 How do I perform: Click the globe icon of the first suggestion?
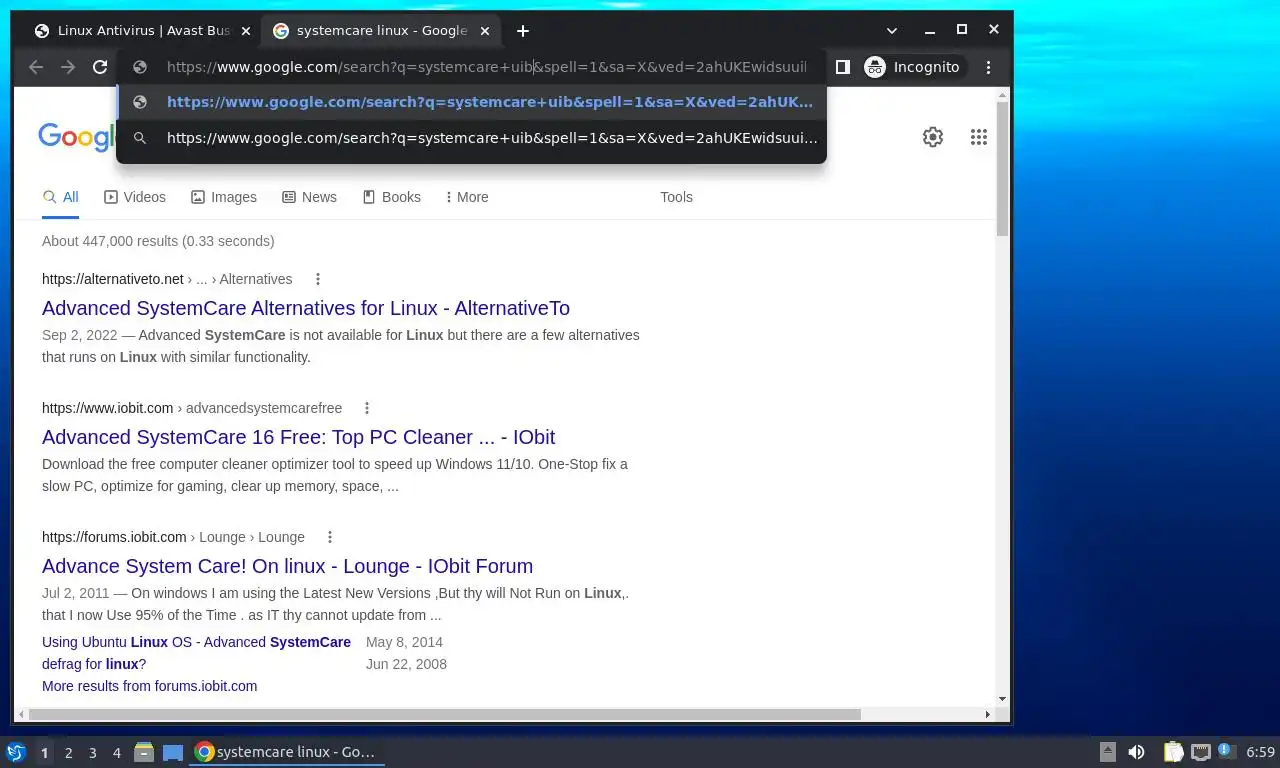coord(140,102)
